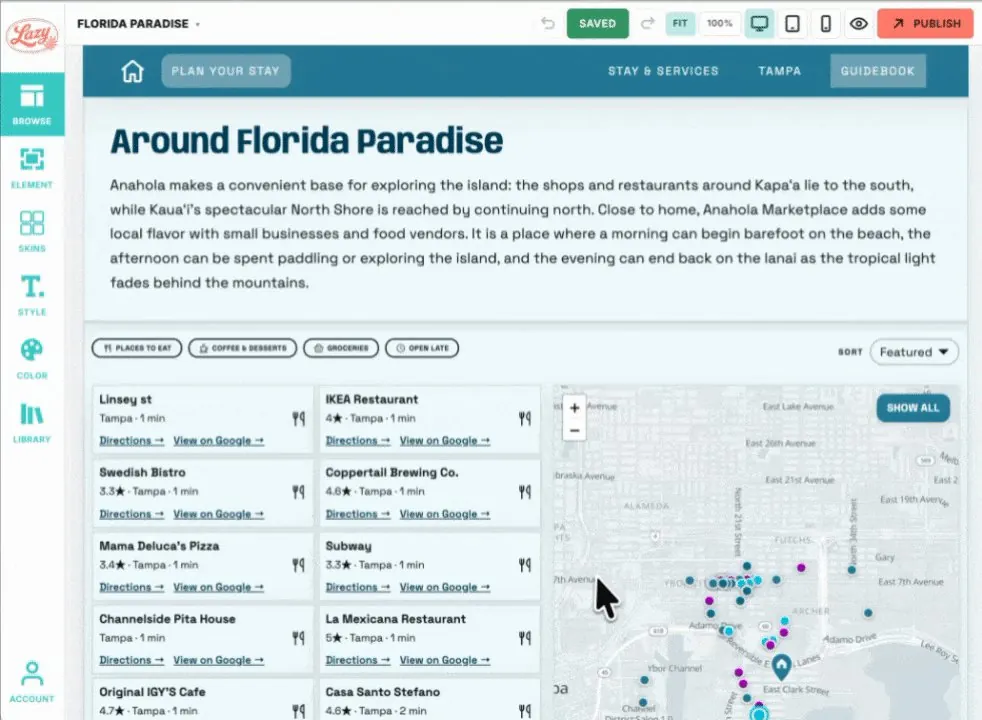Click the undo arrow icon
The image size is (982, 720).
point(548,24)
